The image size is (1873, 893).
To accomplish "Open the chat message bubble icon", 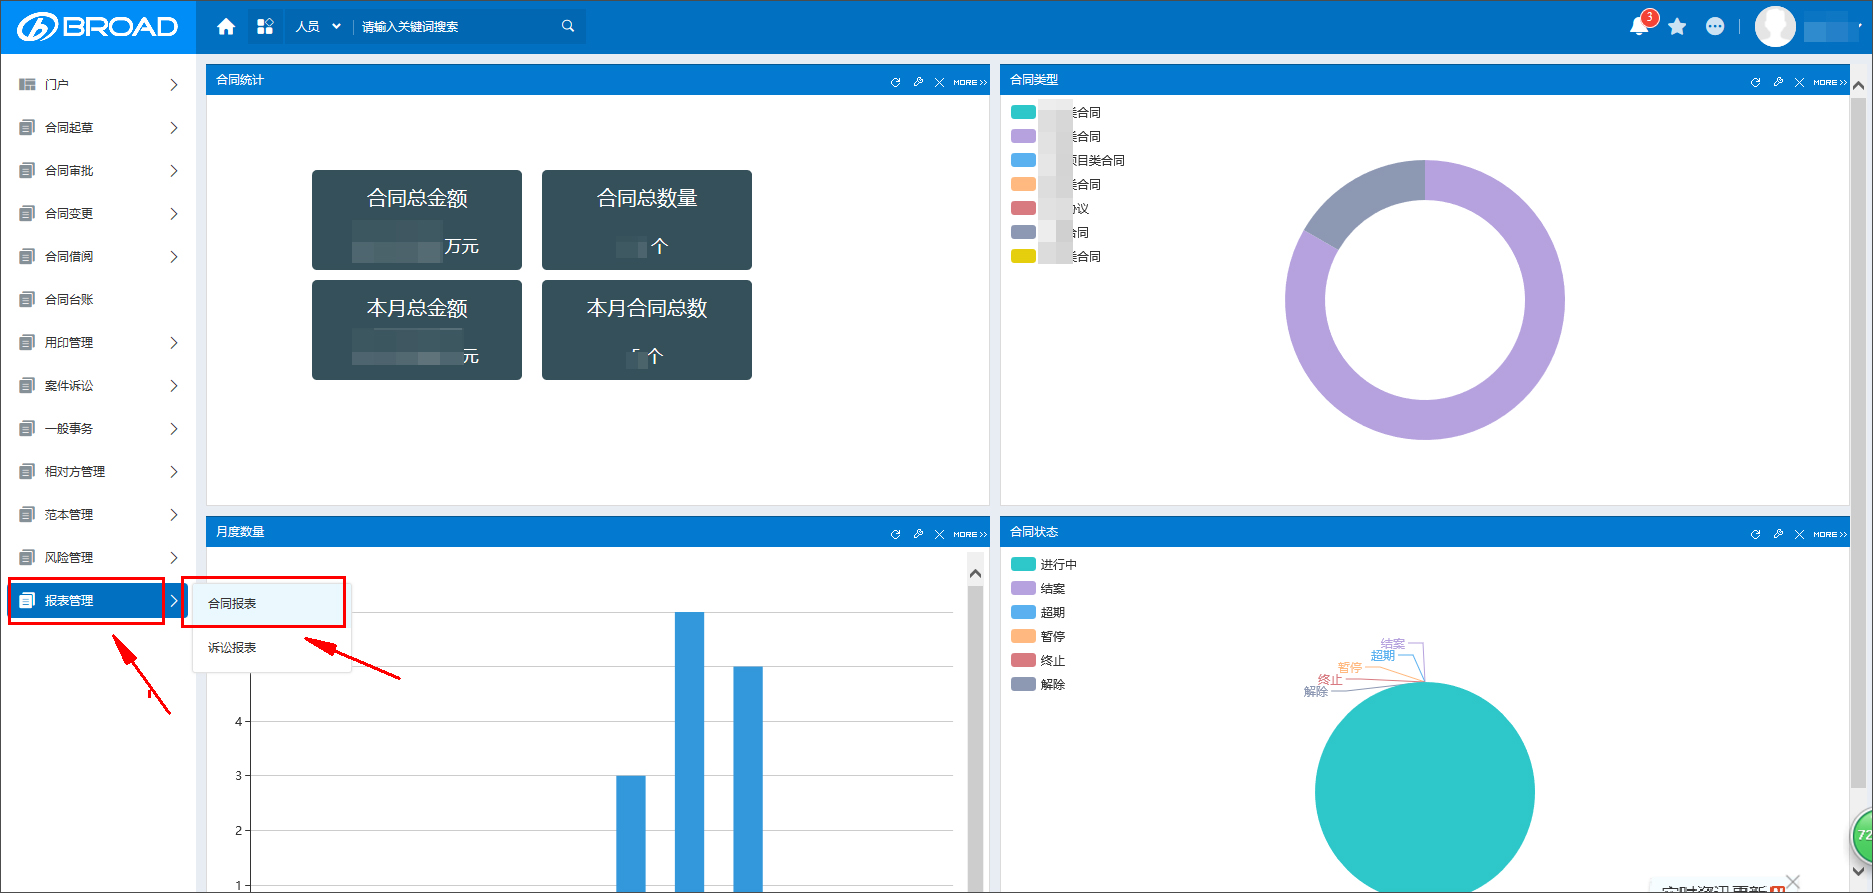I will coord(1715,27).
